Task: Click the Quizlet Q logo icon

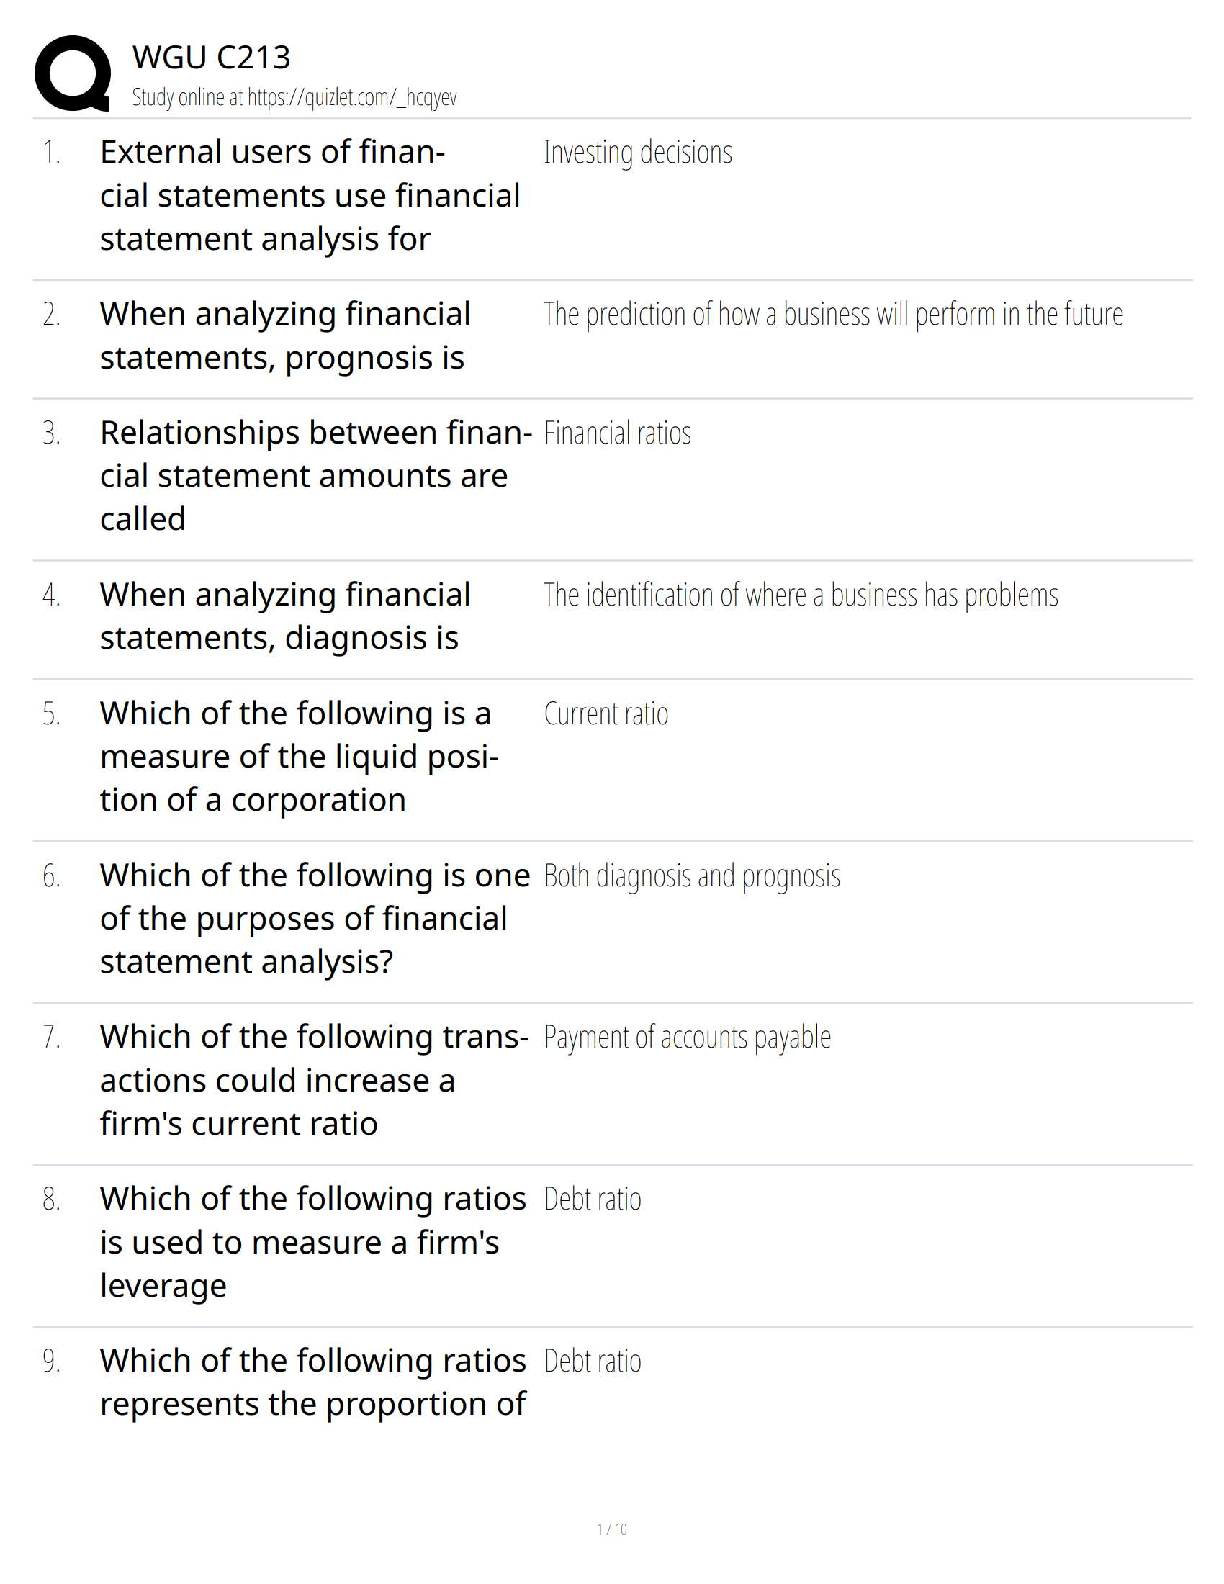Action: tap(72, 73)
